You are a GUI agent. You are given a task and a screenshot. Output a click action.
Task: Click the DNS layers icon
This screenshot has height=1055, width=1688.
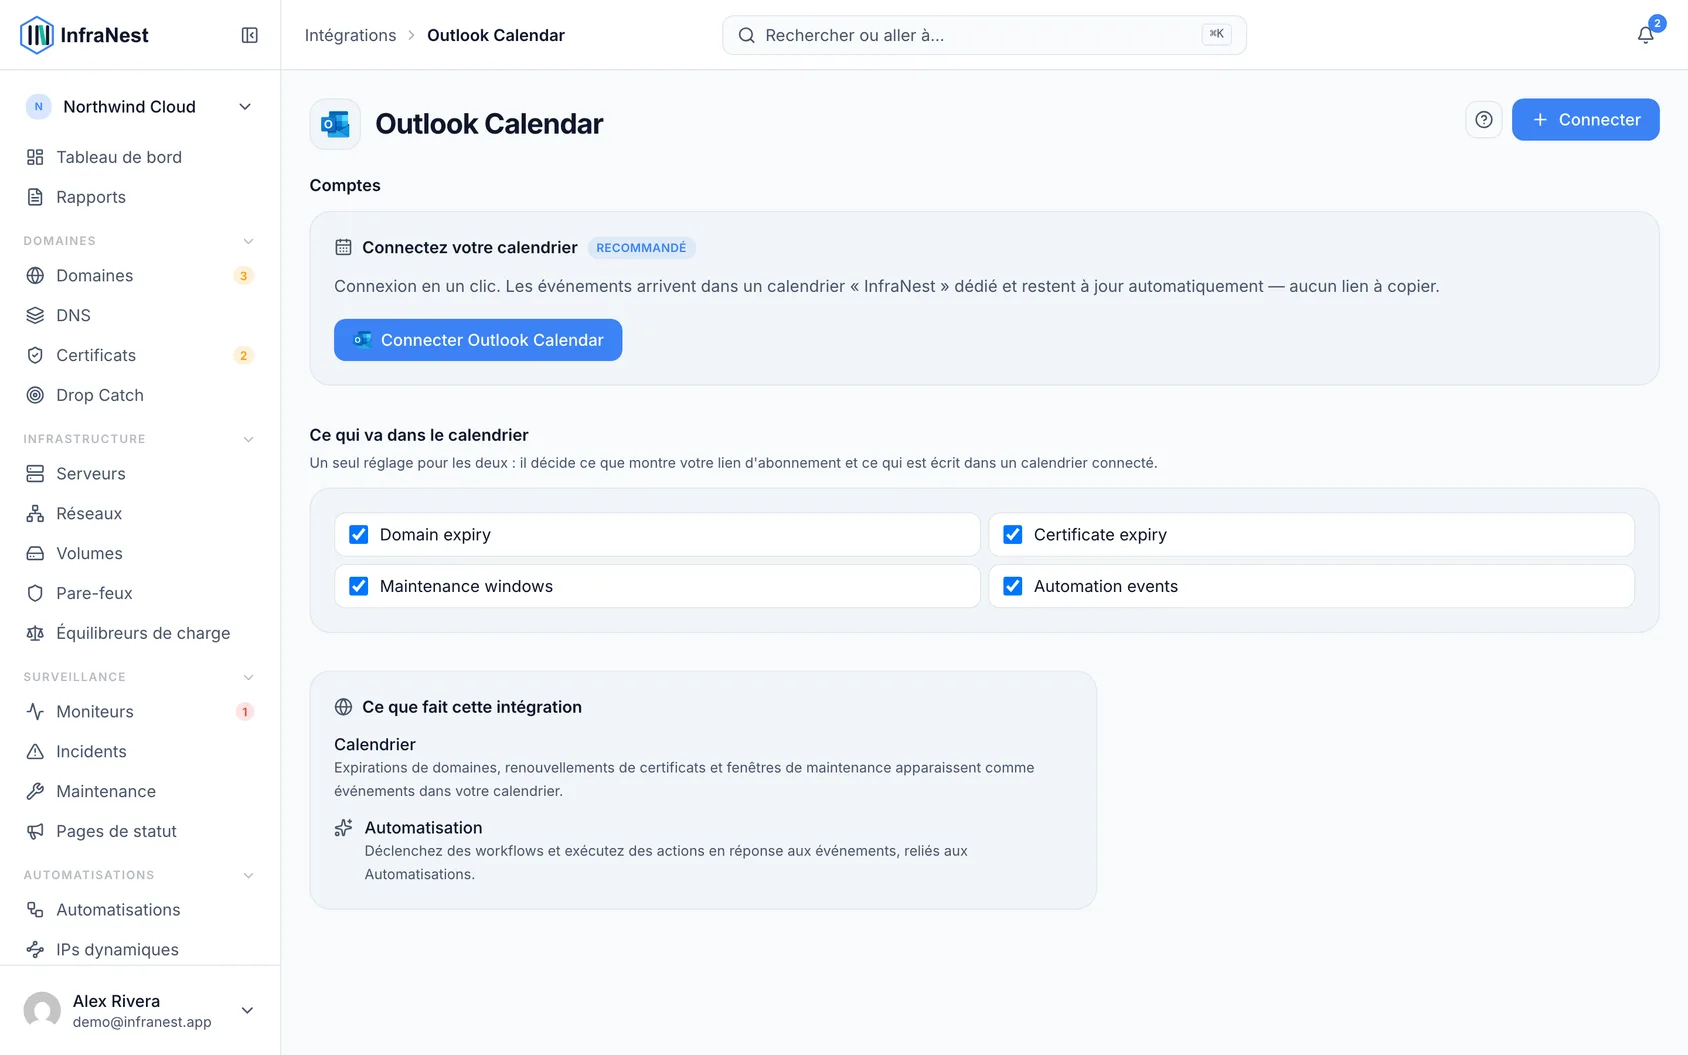35,315
